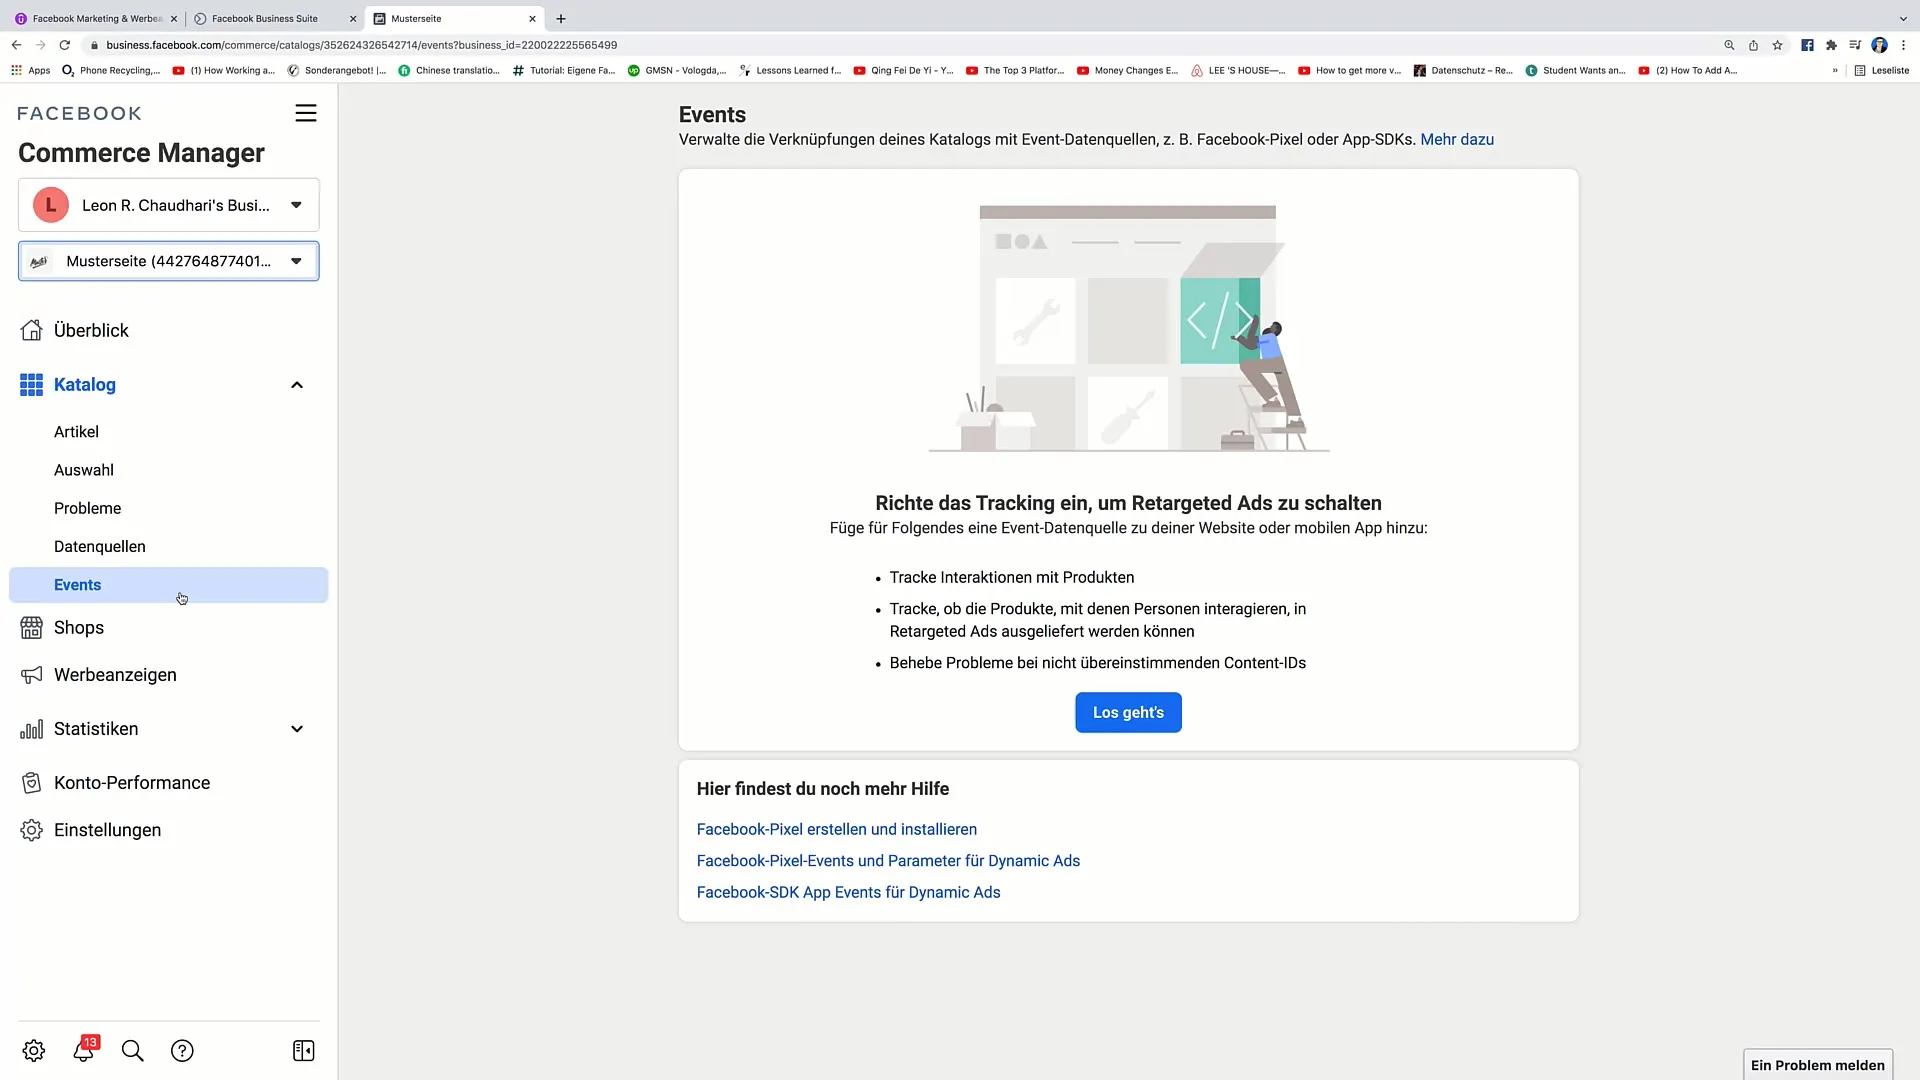Click the Werbeanzeigen megaphone icon
1920x1080 pixels.
click(31, 675)
